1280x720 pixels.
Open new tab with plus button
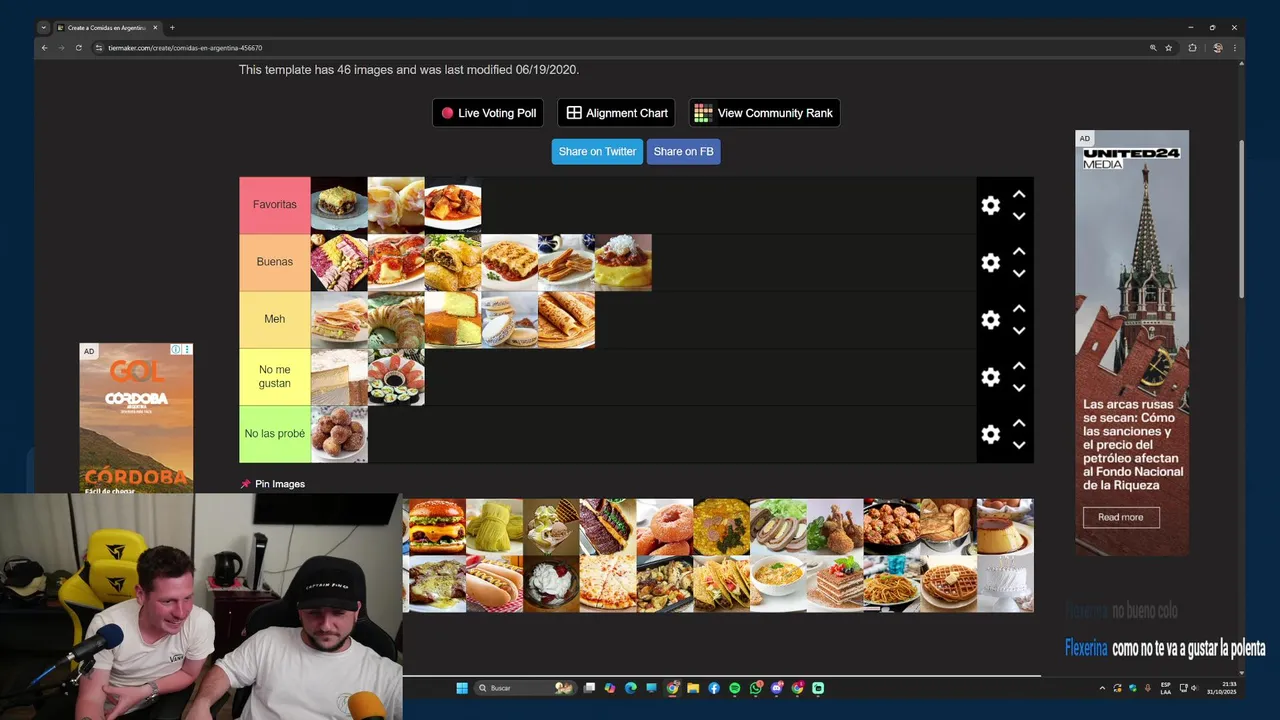[172, 28]
